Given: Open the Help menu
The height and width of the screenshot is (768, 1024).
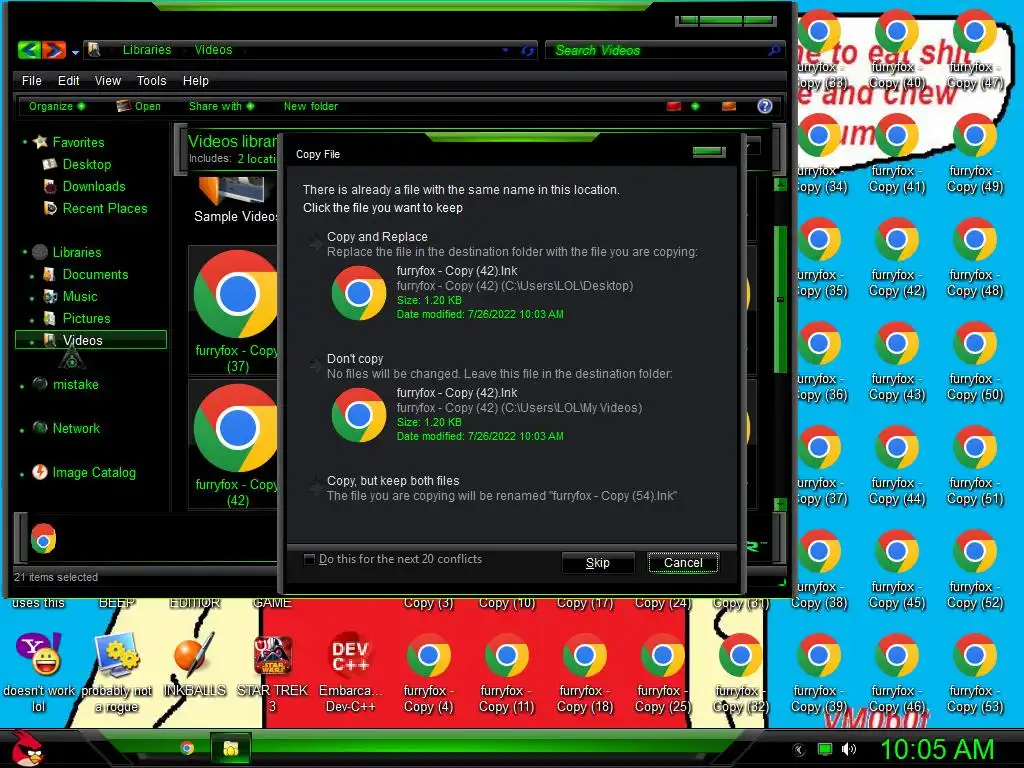Looking at the screenshot, I should pyautogui.click(x=195, y=80).
